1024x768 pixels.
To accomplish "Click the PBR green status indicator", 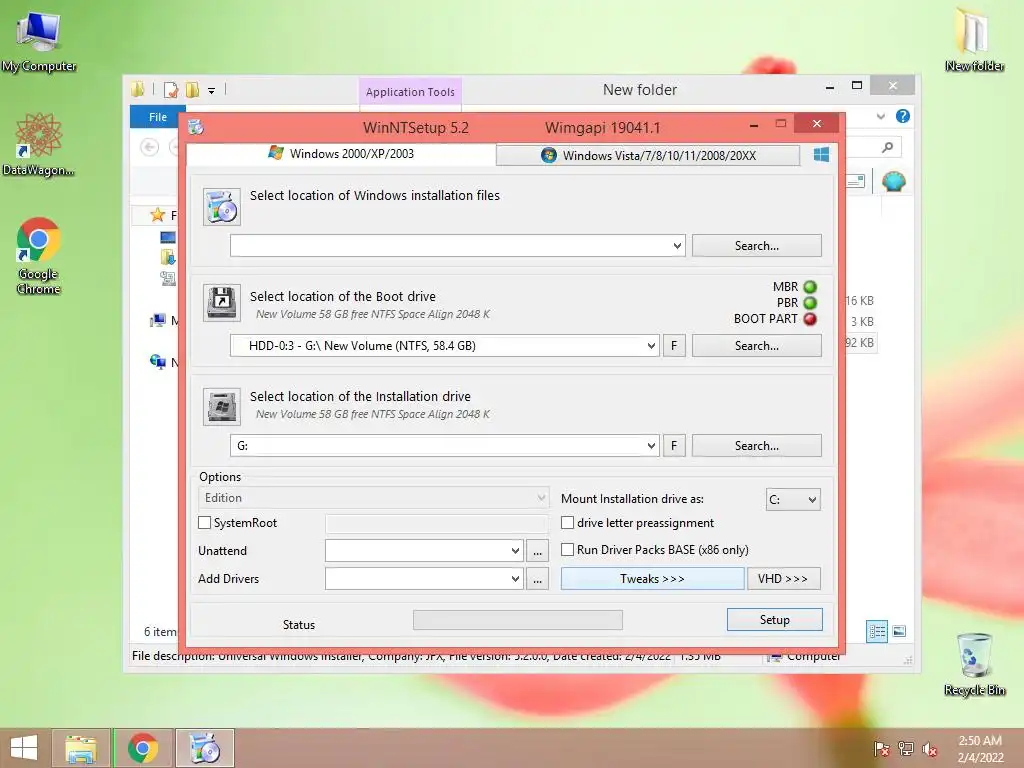I will [810, 303].
